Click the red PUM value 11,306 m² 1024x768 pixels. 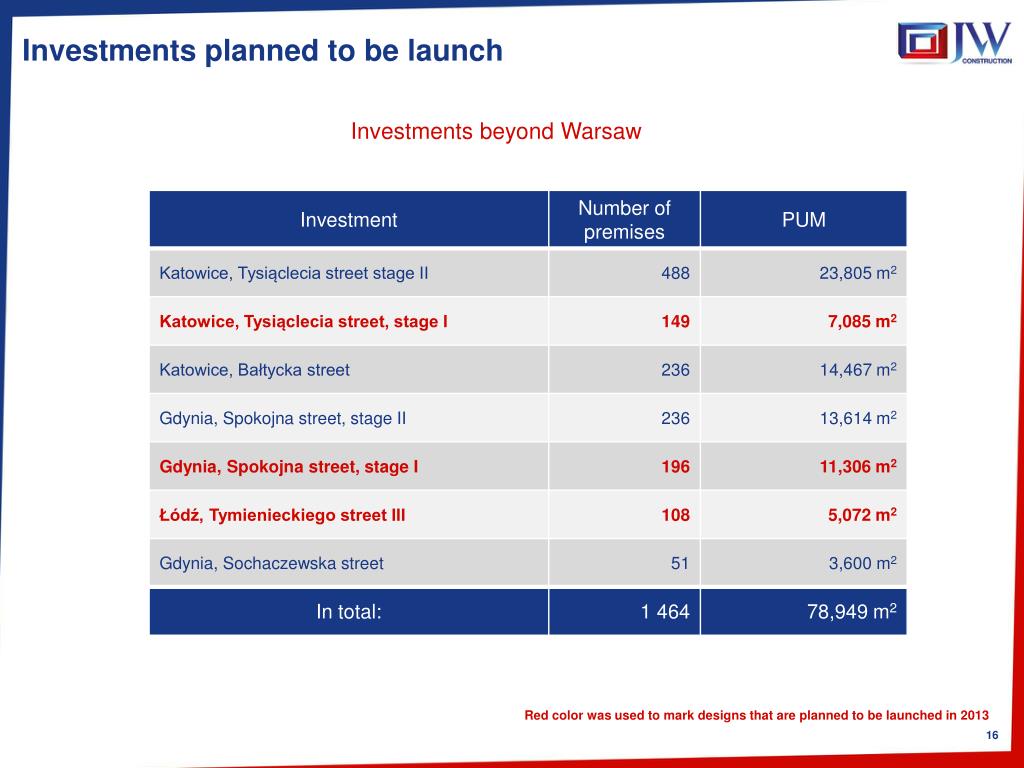coord(858,466)
